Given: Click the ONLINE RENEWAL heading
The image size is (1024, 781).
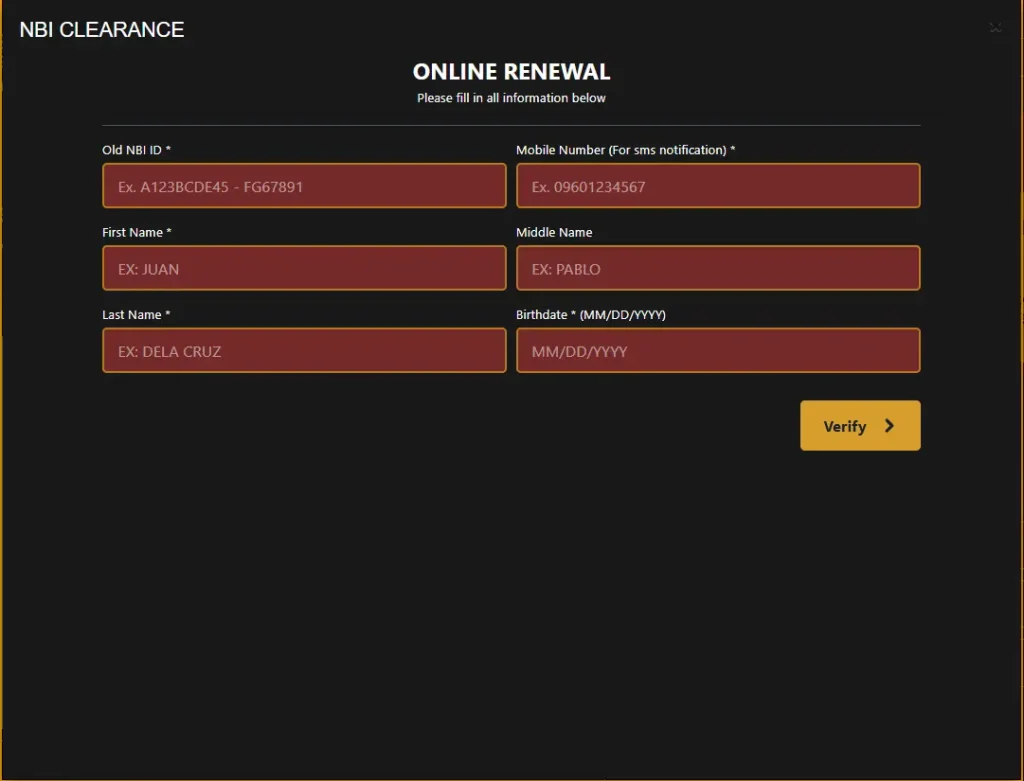Looking at the screenshot, I should coord(511,71).
